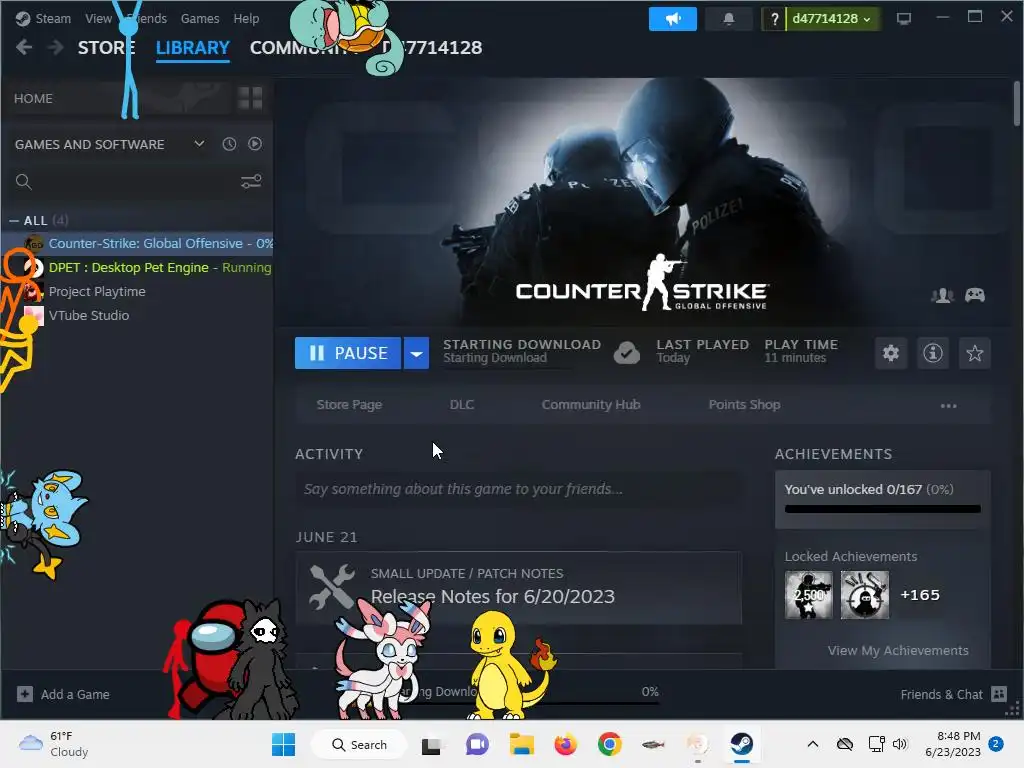Launch Firefox from the taskbar
1024x768 pixels.
pos(565,744)
